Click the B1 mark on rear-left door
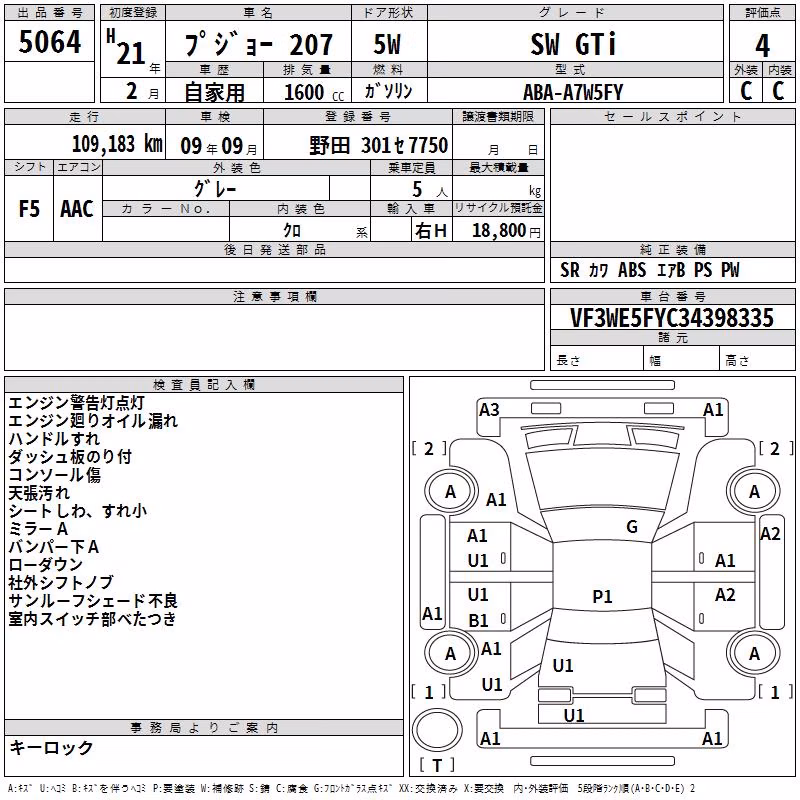800x800 pixels. (478, 620)
